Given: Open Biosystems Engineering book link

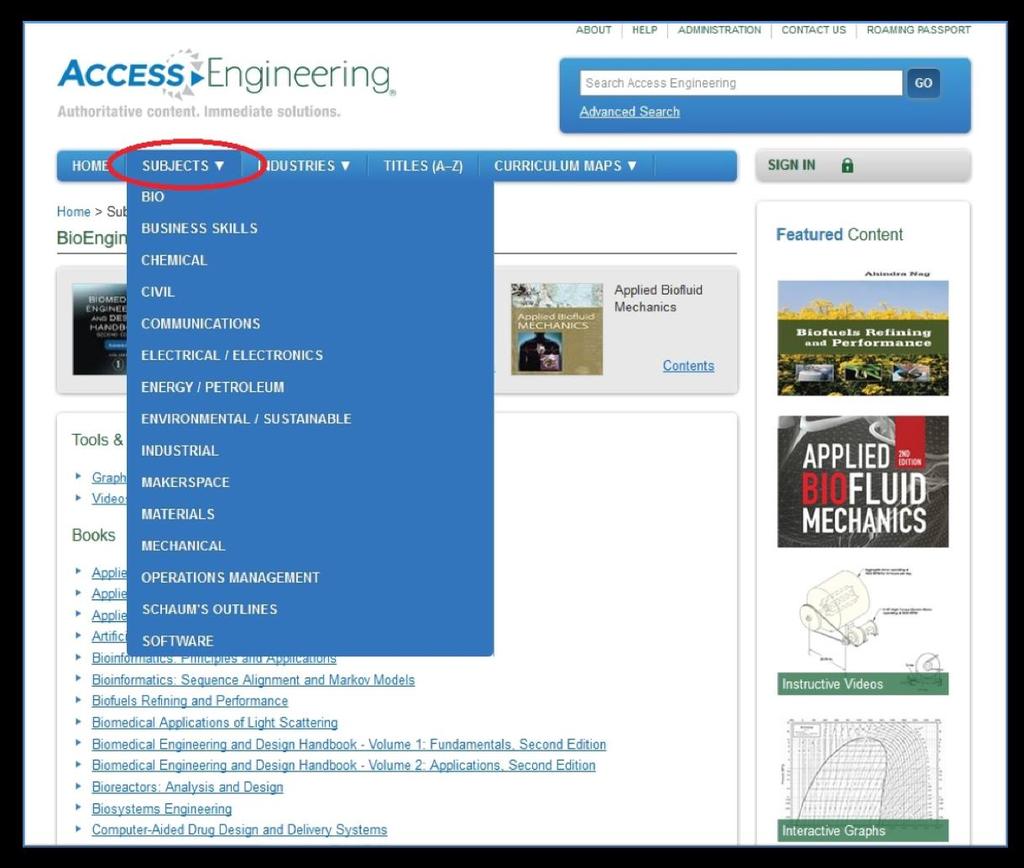Looking at the screenshot, I should tap(162, 809).
